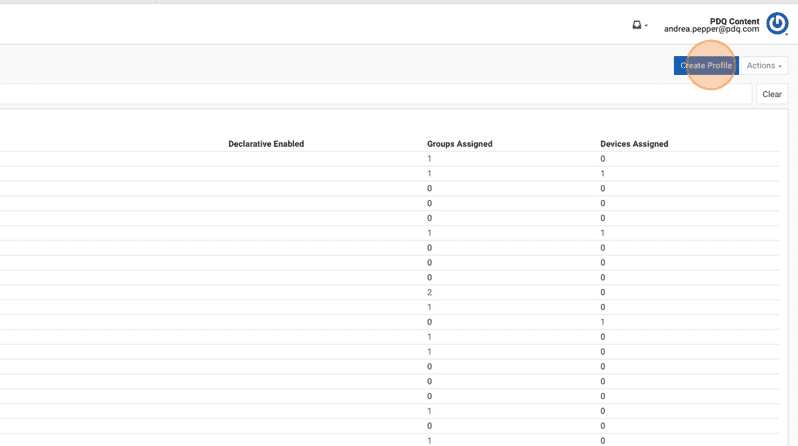This screenshot has width=798, height=446.
Task: Focus the profile search field
Action: click(x=376, y=94)
